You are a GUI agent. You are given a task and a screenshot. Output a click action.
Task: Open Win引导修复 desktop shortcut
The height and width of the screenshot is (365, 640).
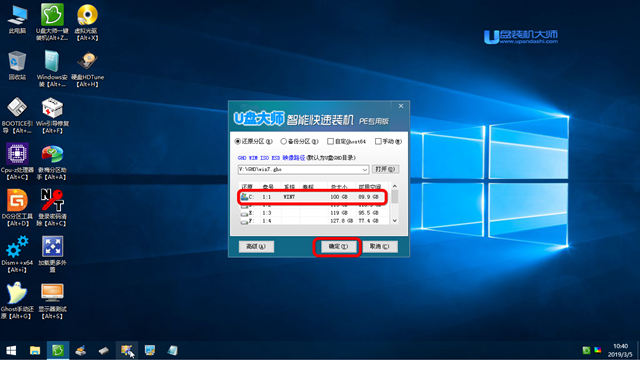click(52, 115)
